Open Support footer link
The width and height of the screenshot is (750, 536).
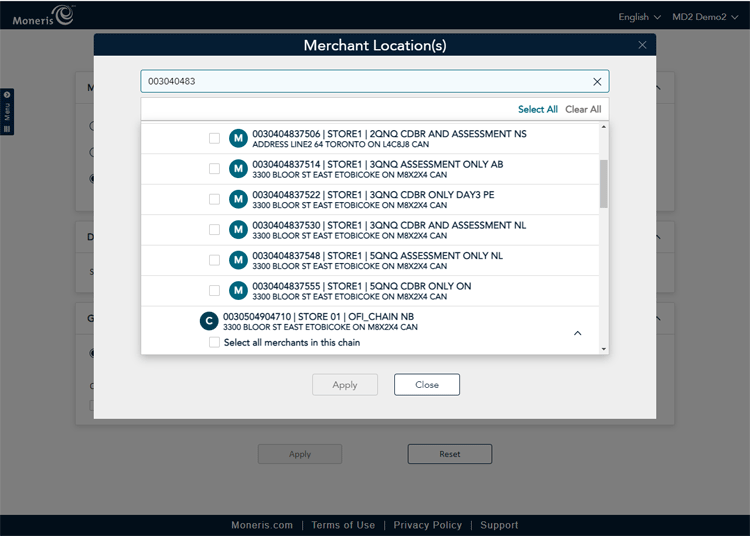[499, 525]
